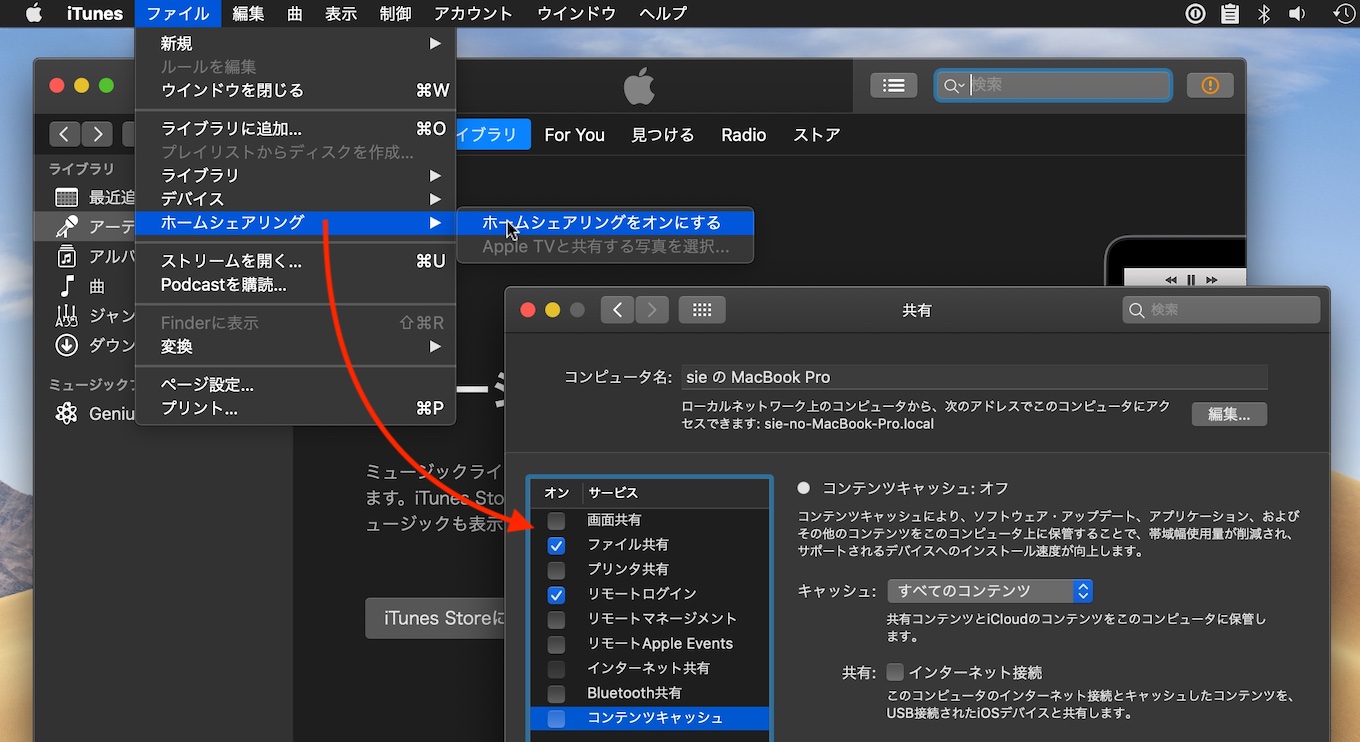The image size is (1360, 742).
Task: Select Artists microphone icon in sidebar
Action: 66,226
